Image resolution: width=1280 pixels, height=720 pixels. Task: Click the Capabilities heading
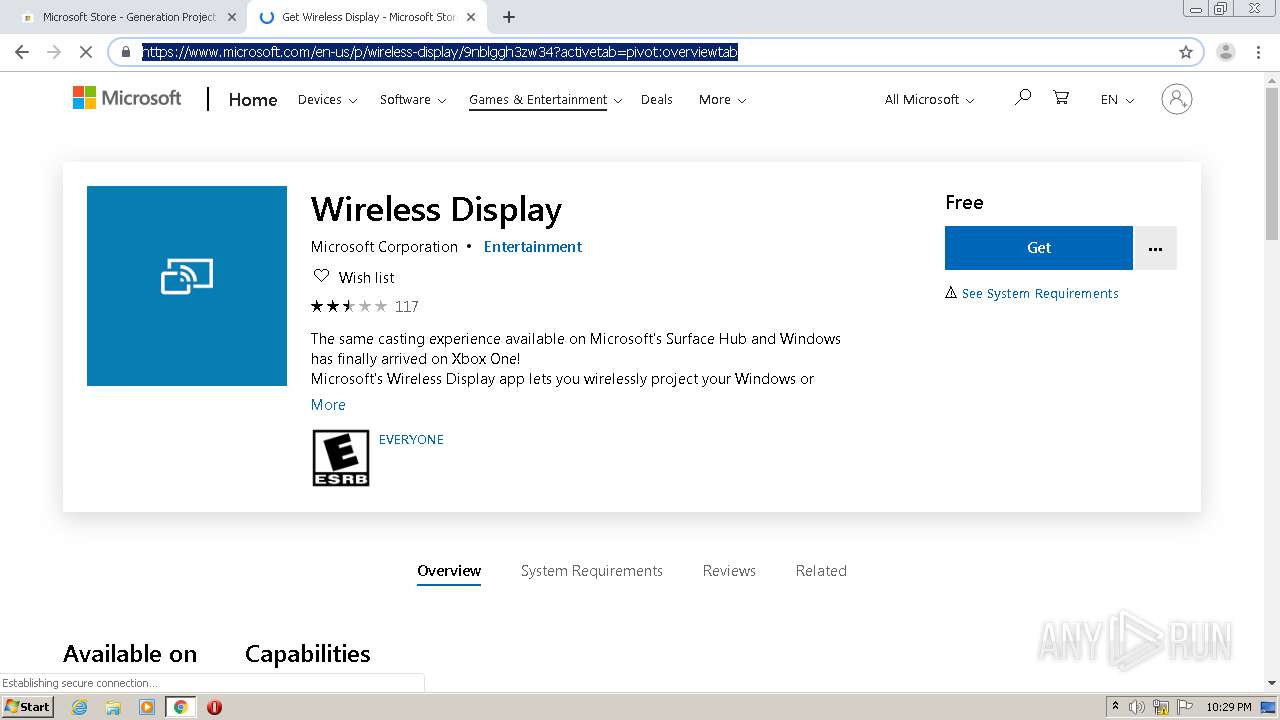(308, 654)
